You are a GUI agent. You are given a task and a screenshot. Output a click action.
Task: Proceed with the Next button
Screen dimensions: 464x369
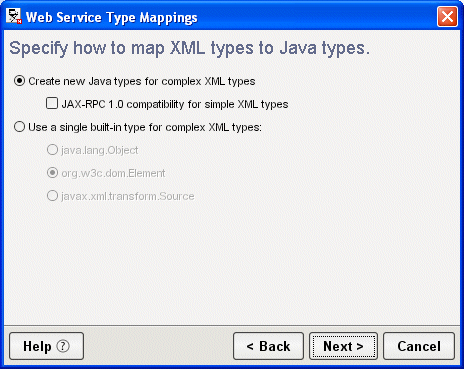(x=343, y=346)
